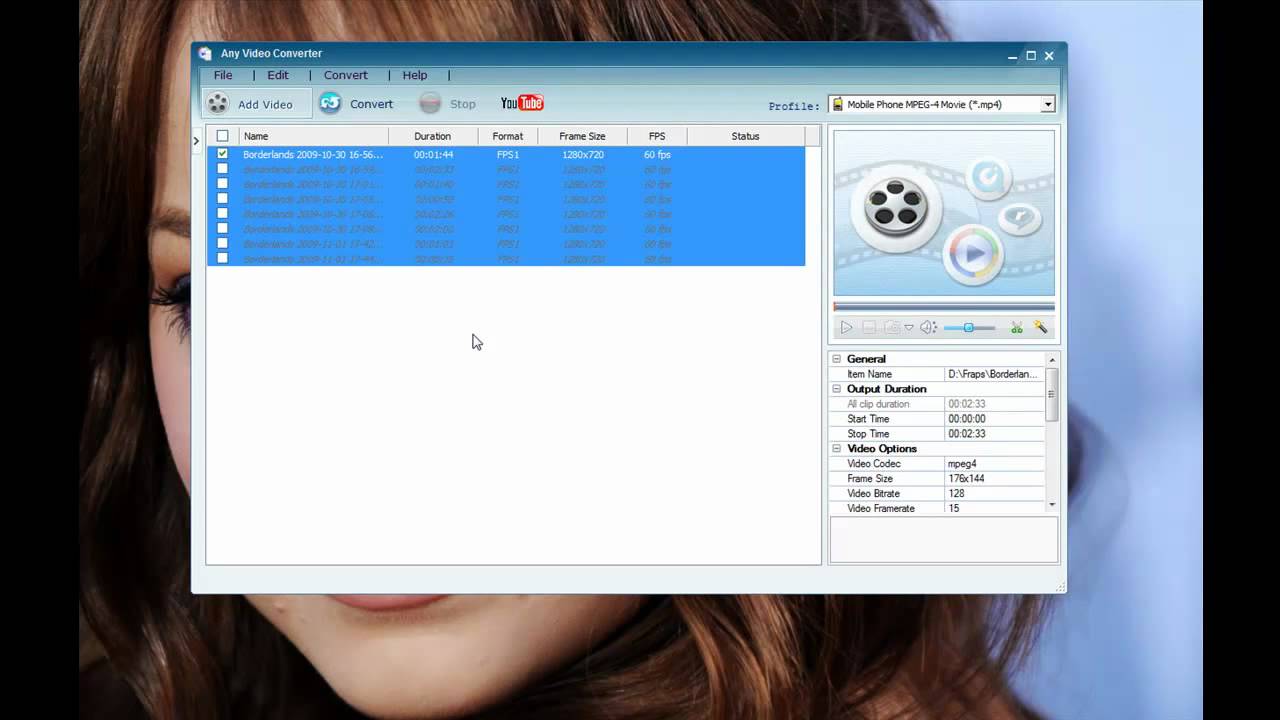Click the Add Video film reel button
Viewport: 1280px width, 720px height.
pos(256,103)
